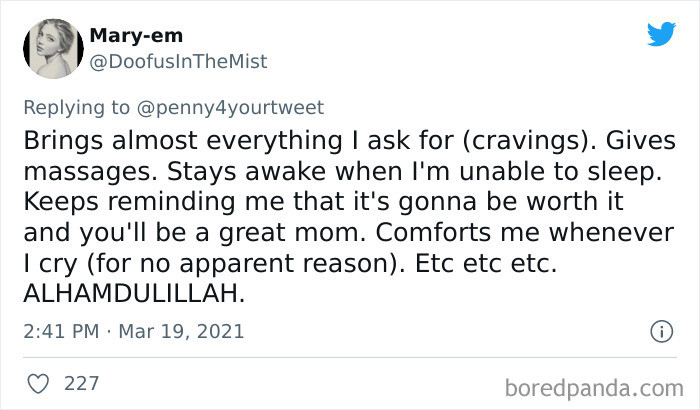View the 227 likes count
This screenshot has width=700, height=410.
(x=81, y=384)
